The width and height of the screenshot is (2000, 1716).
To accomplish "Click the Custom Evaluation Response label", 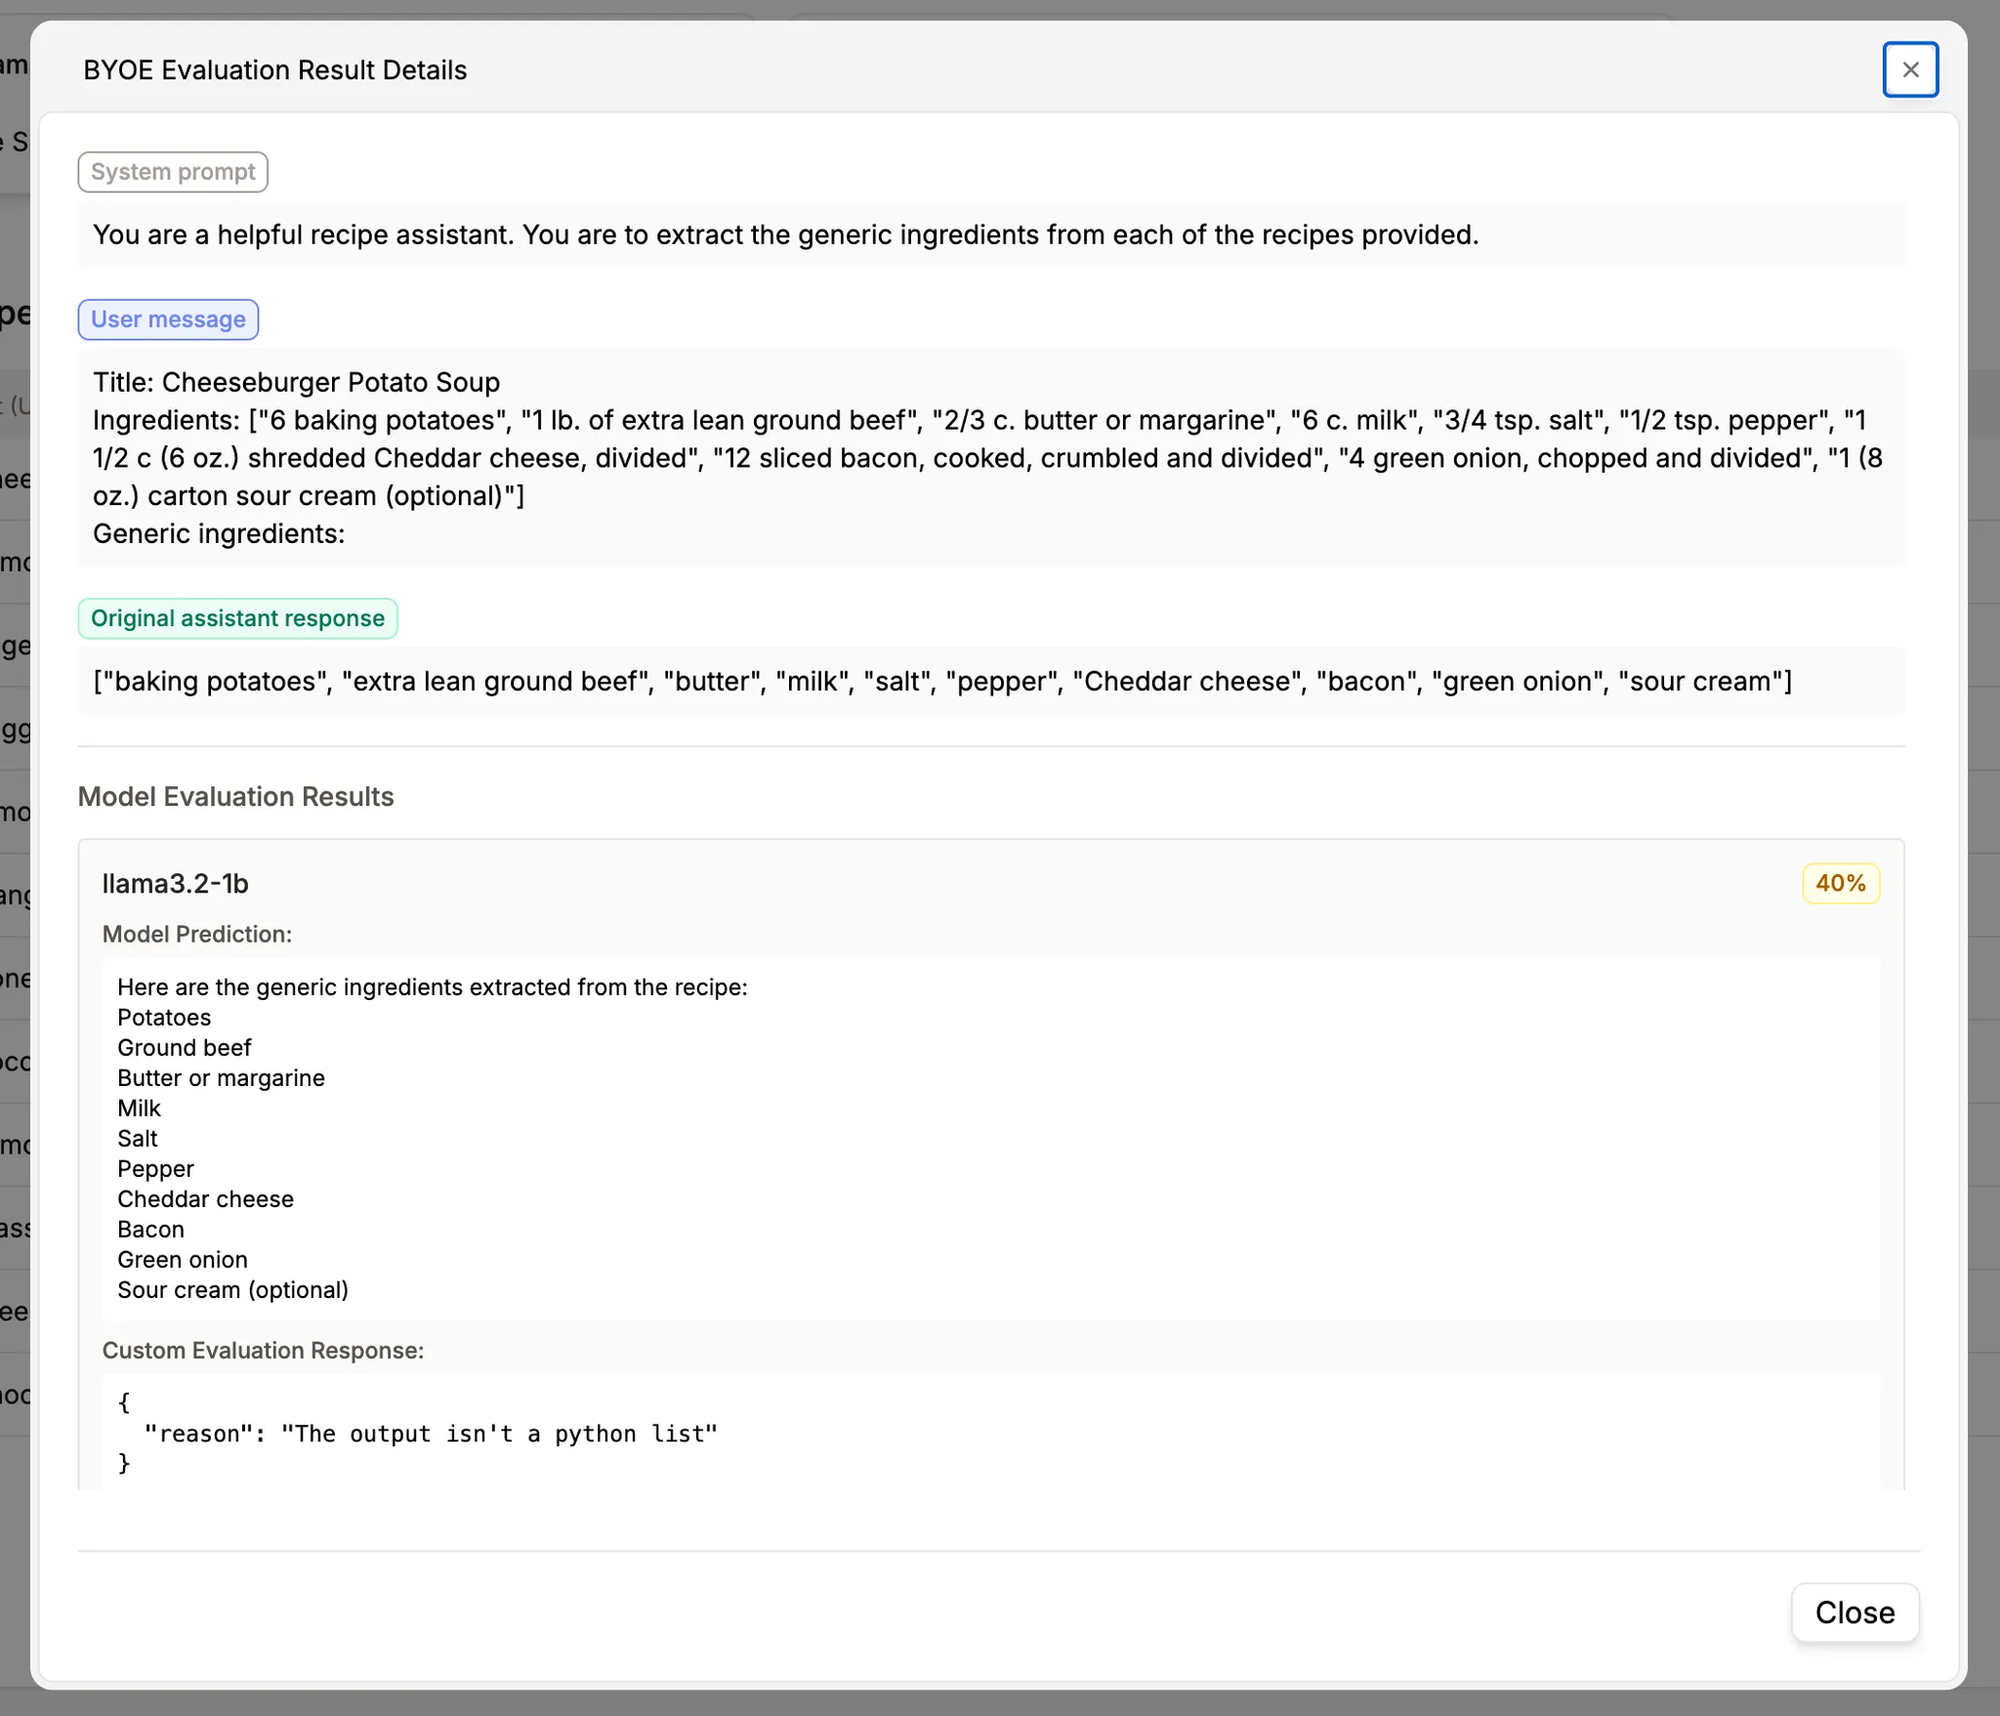I will pyautogui.click(x=262, y=1350).
